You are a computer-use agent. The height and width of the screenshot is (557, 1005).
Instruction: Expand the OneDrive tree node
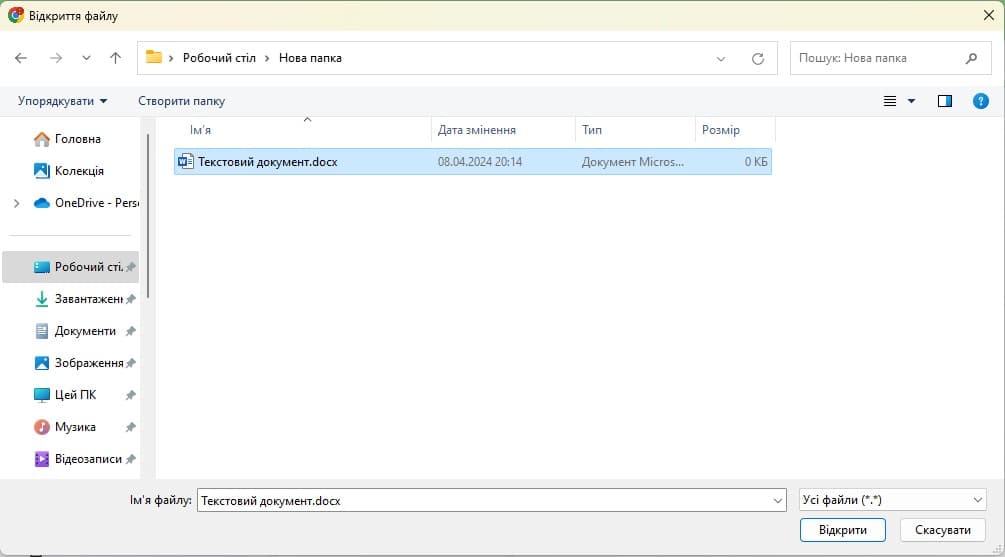click(x=16, y=203)
